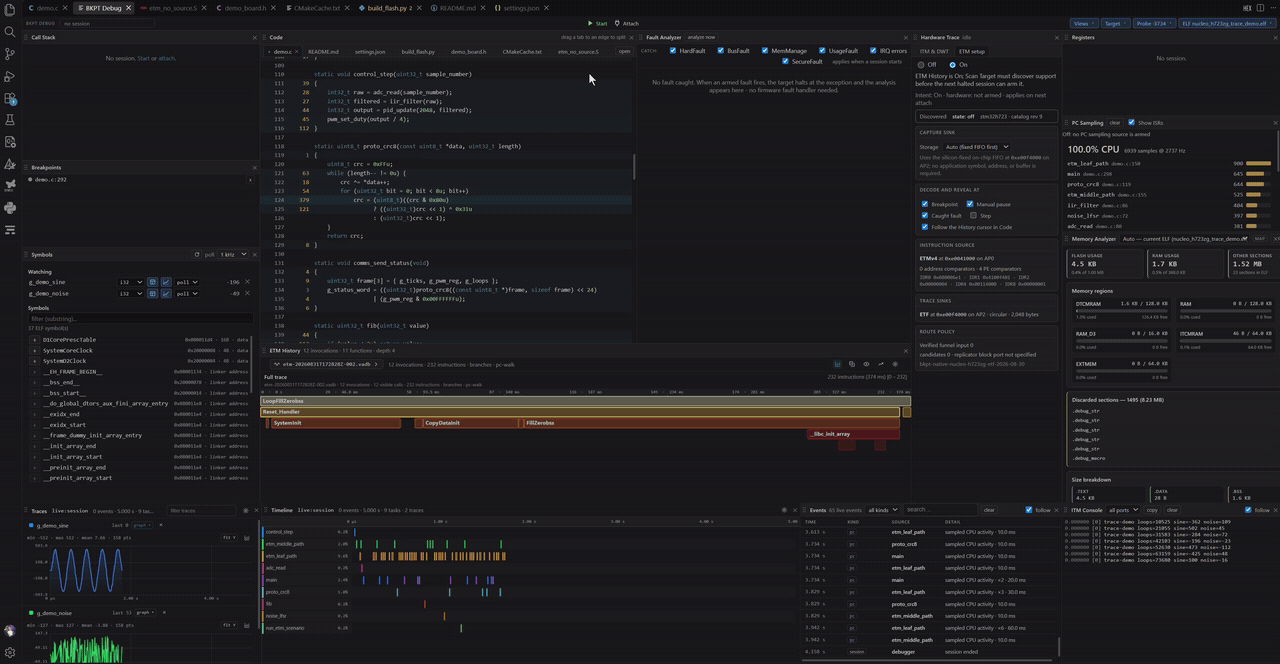This screenshot has width=1280, height=664.
Task: Click attach link in Call Stack
Action: pyautogui.click(x=166, y=58)
